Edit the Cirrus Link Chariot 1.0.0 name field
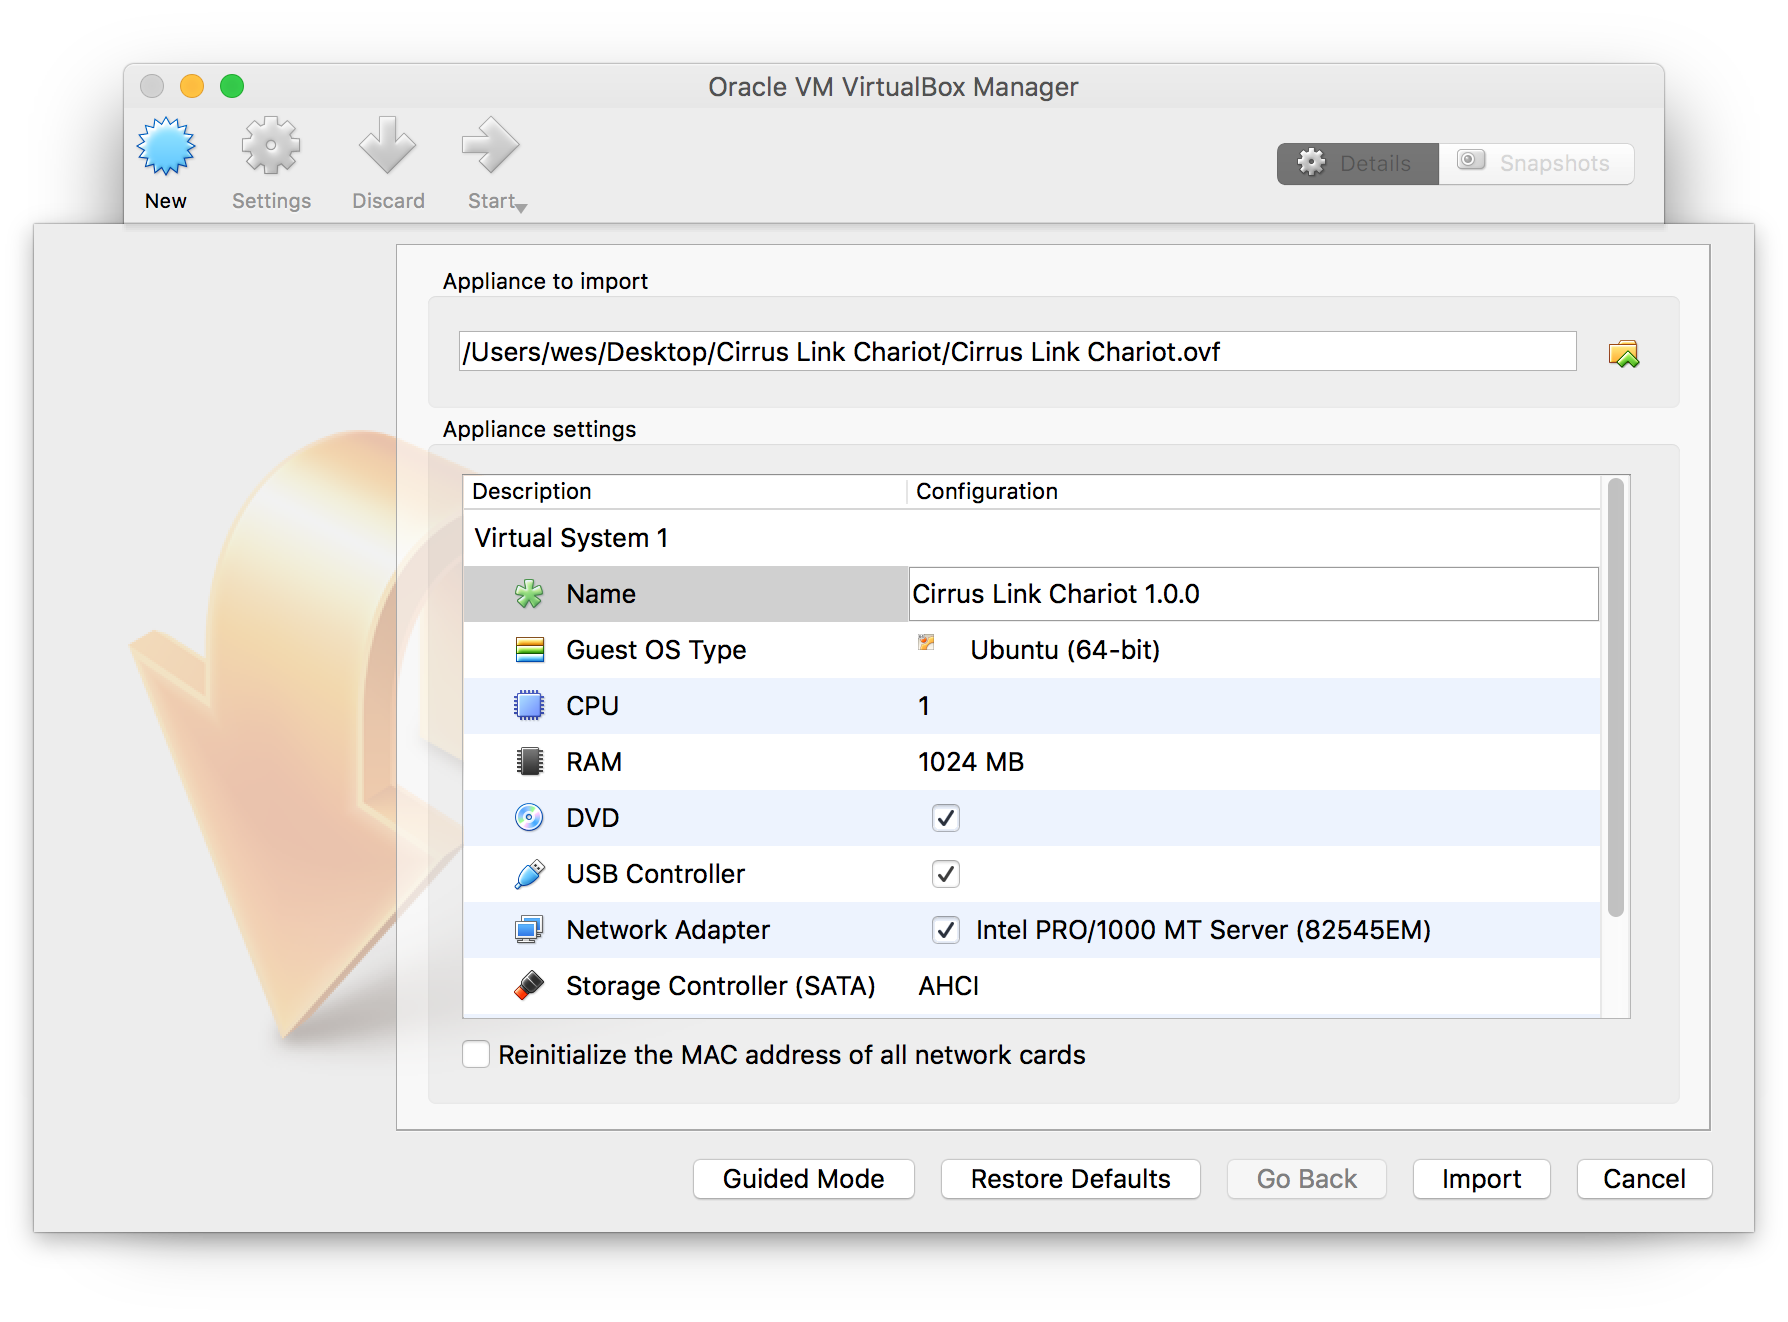The height and width of the screenshot is (1322, 1788). 1253,594
